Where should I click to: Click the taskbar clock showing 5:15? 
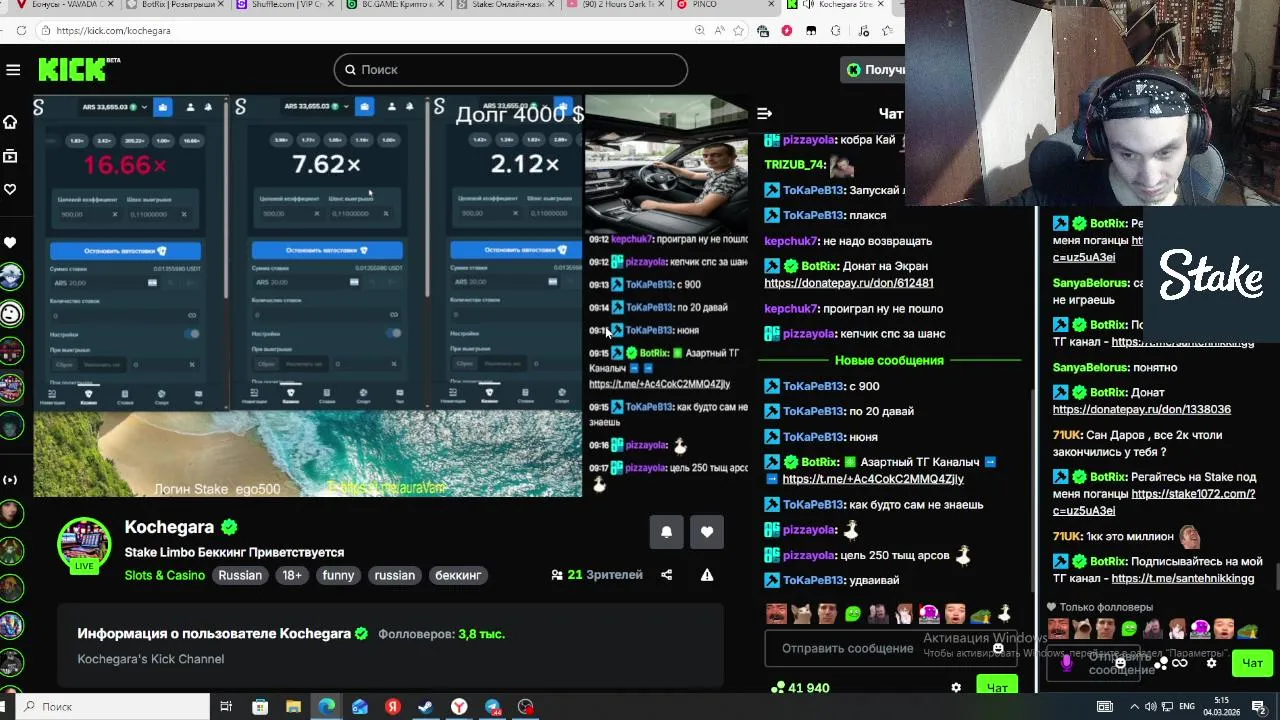[x=1221, y=706]
